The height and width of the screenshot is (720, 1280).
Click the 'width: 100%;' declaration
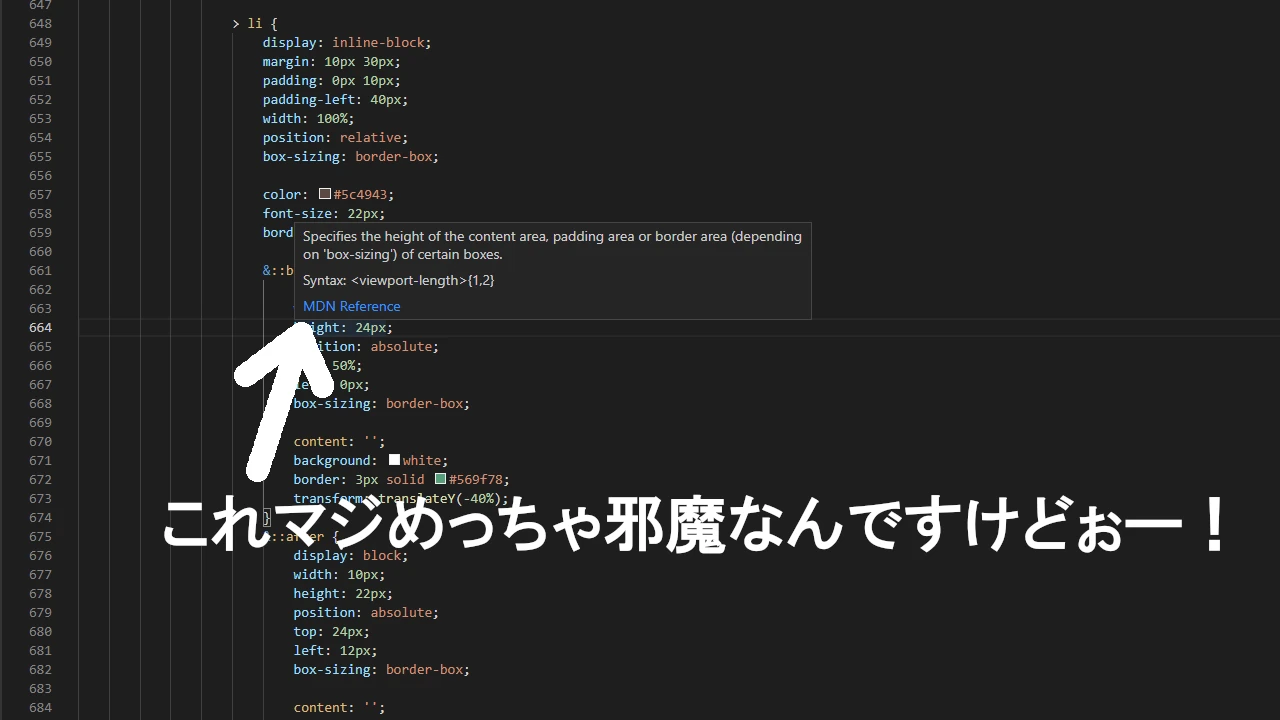(x=309, y=118)
